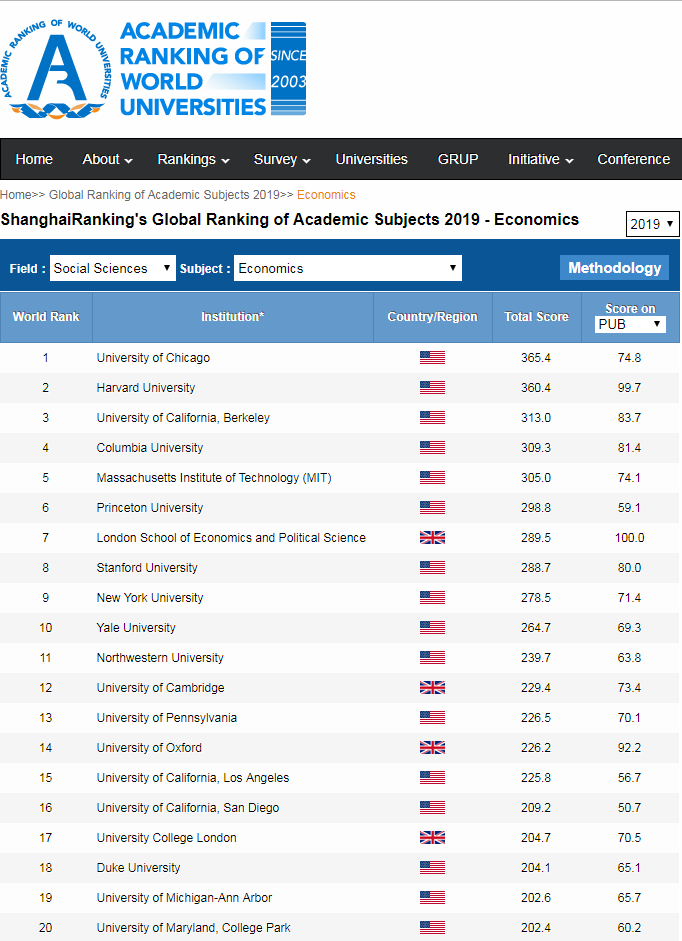
Task: Go to the Home nav item
Action: pyautogui.click(x=34, y=160)
